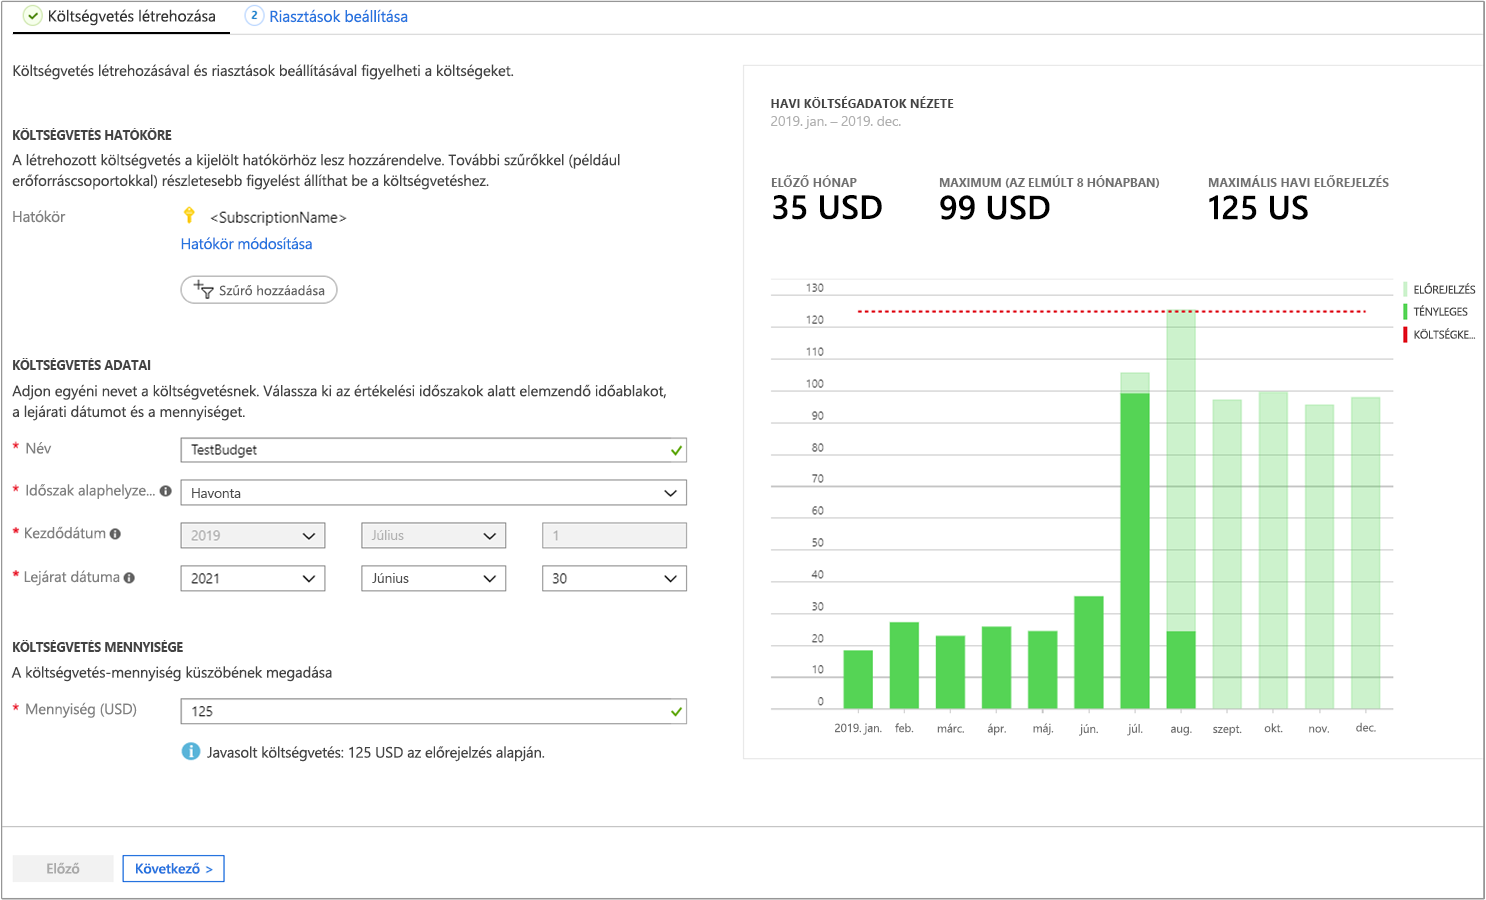Click the October forecast bar
Image resolution: width=1486 pixels, height=900 pixels.
1273,550
